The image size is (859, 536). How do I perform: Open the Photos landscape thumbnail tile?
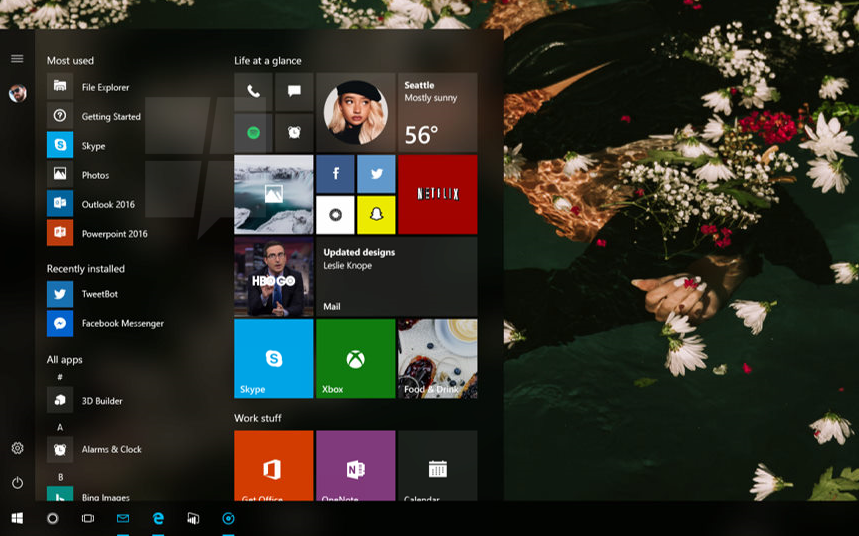[273, 194]
